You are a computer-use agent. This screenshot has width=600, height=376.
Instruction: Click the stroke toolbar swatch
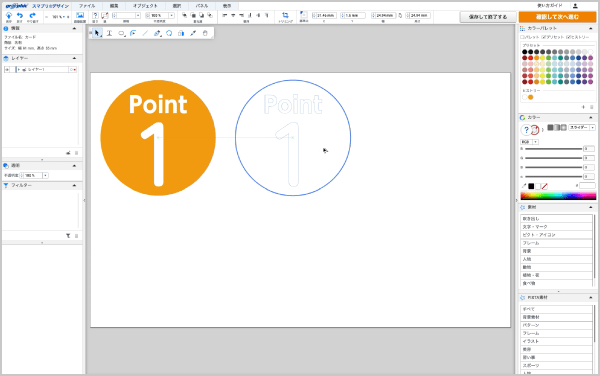pyautogui.click(x=104, y=15)
